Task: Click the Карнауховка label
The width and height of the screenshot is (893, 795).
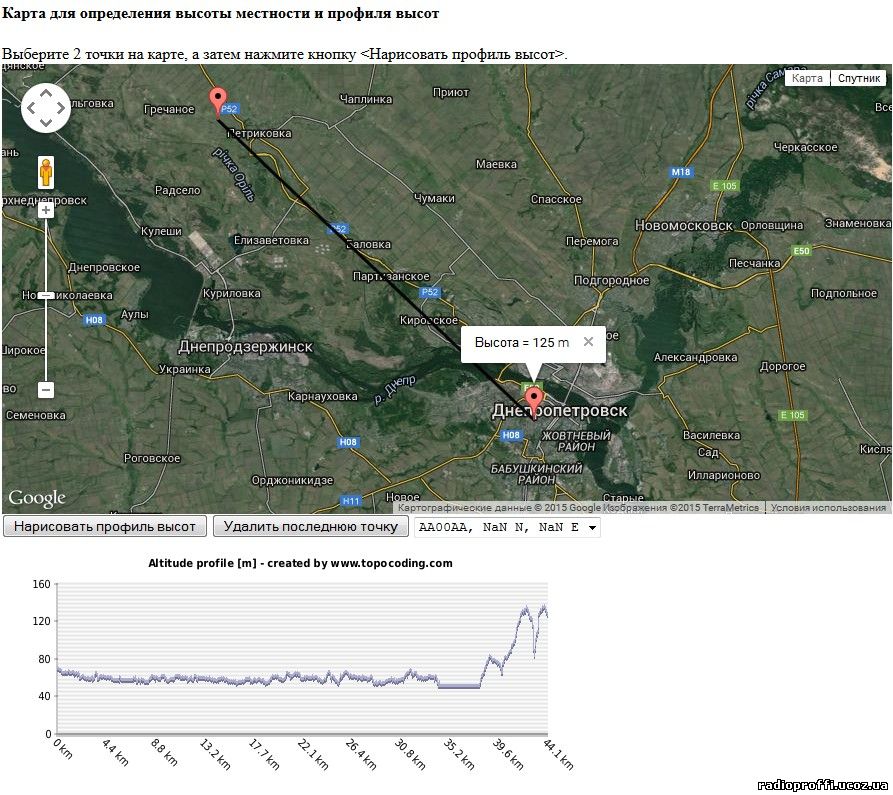Action: pos(322,396)
